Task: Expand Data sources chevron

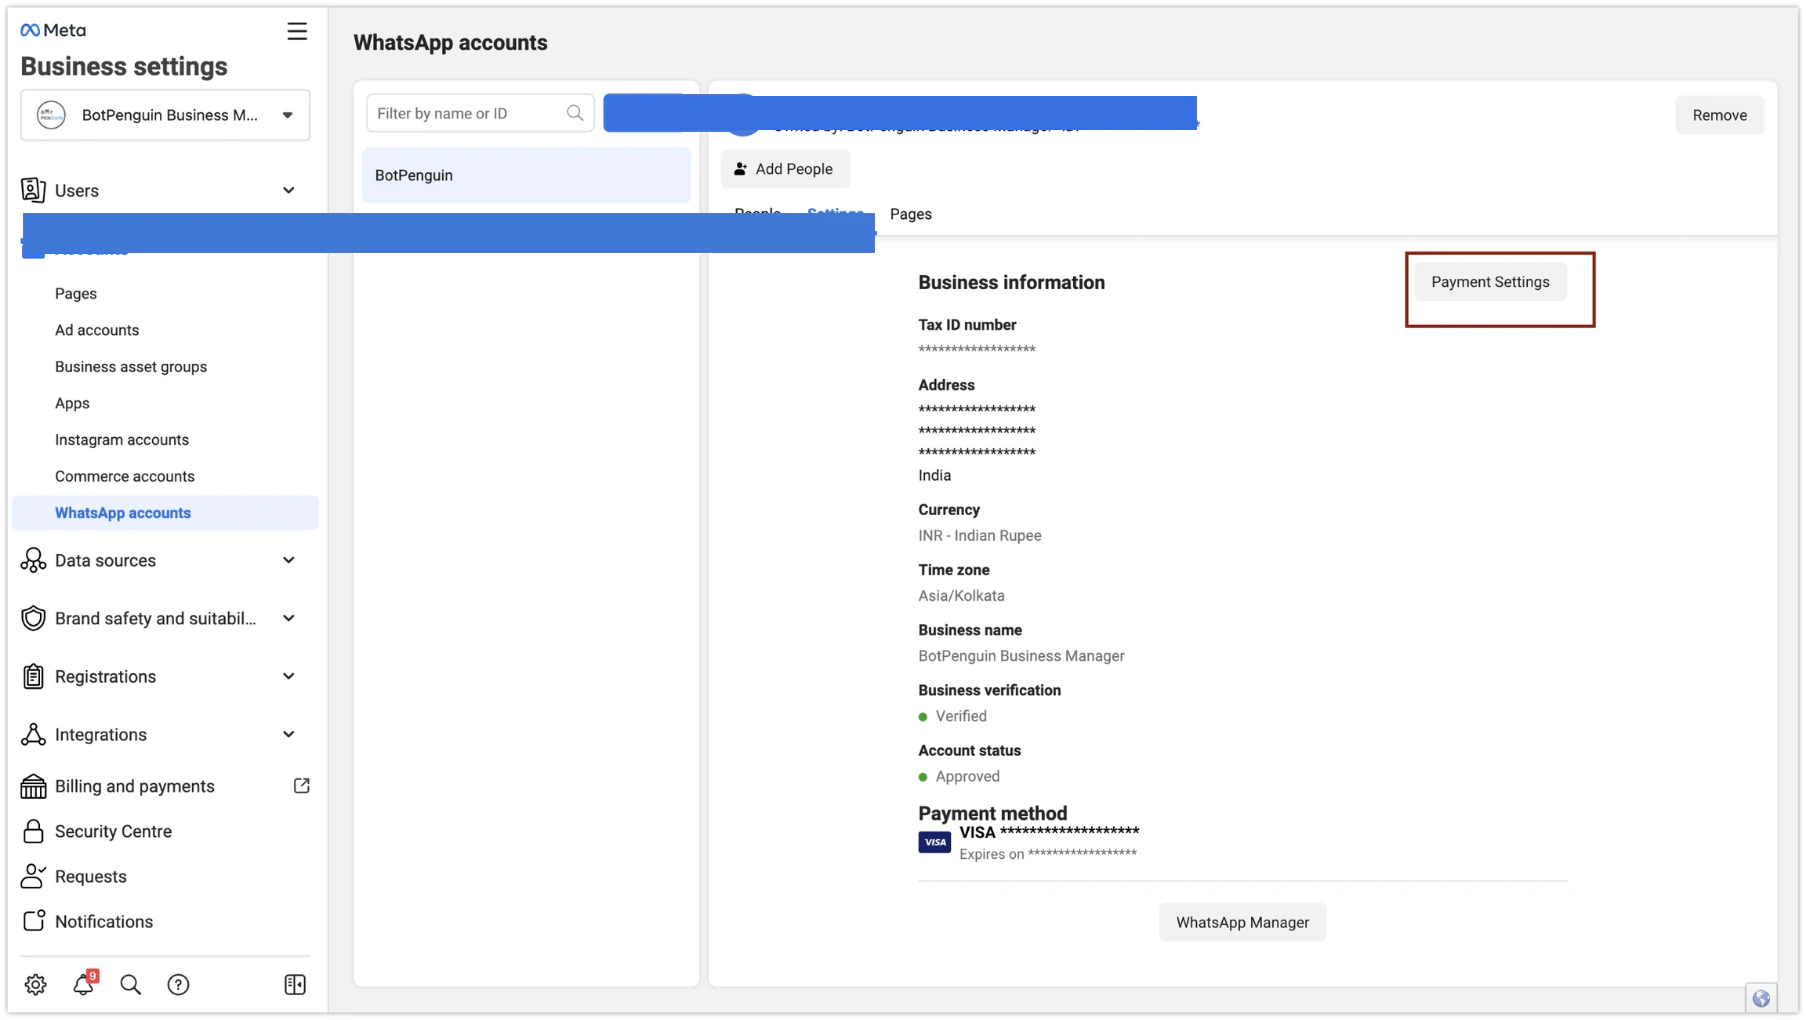Action: 289,560
